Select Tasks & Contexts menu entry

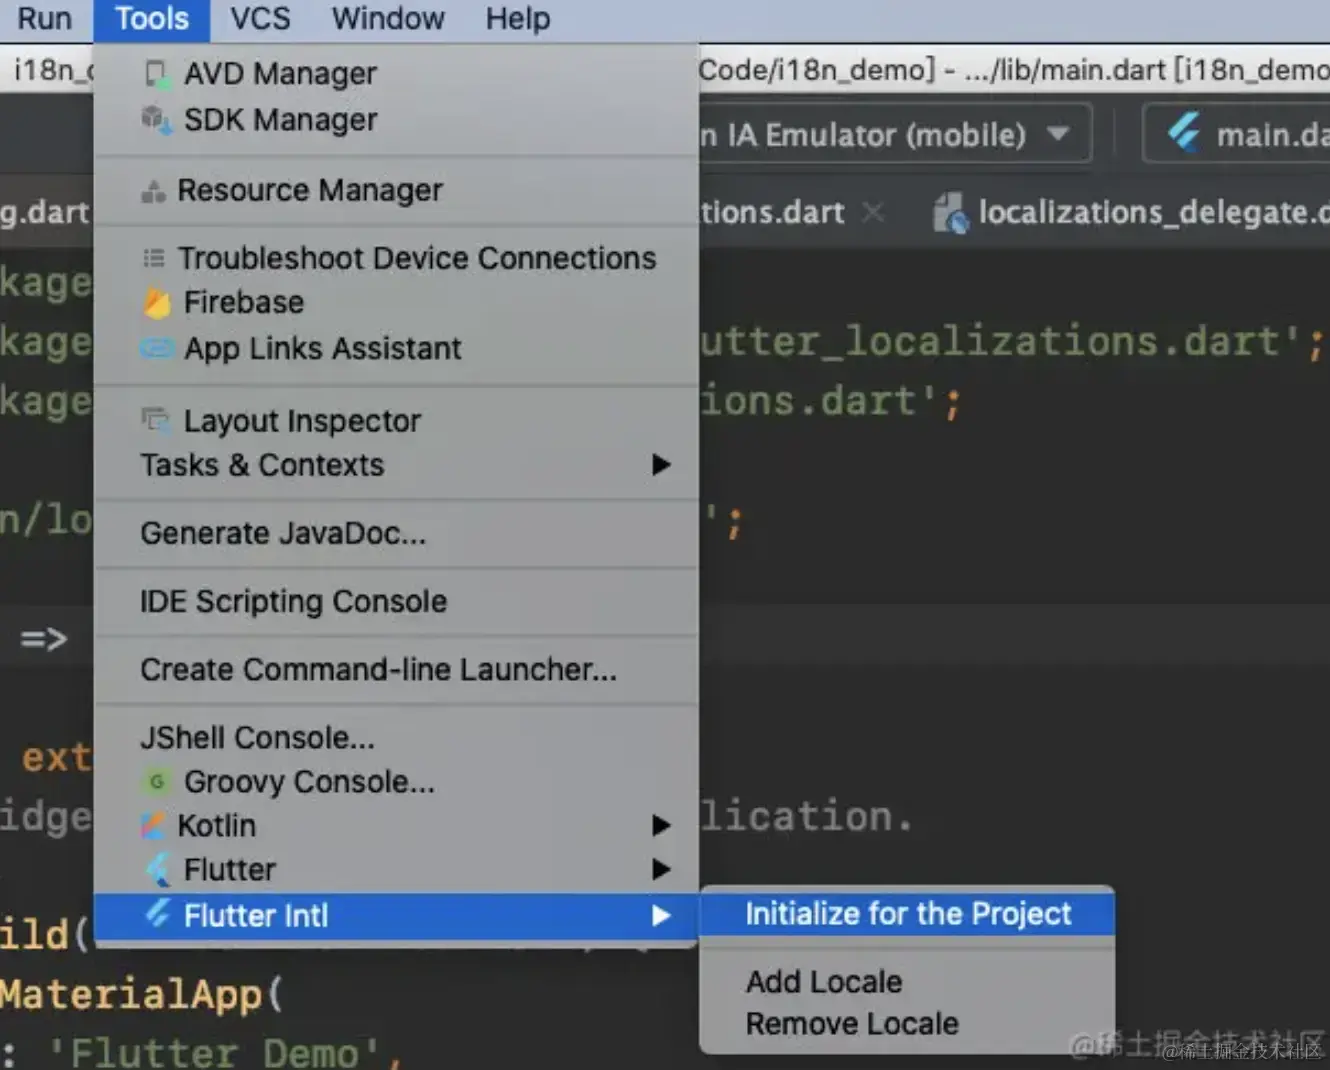(x=396, y=465)
